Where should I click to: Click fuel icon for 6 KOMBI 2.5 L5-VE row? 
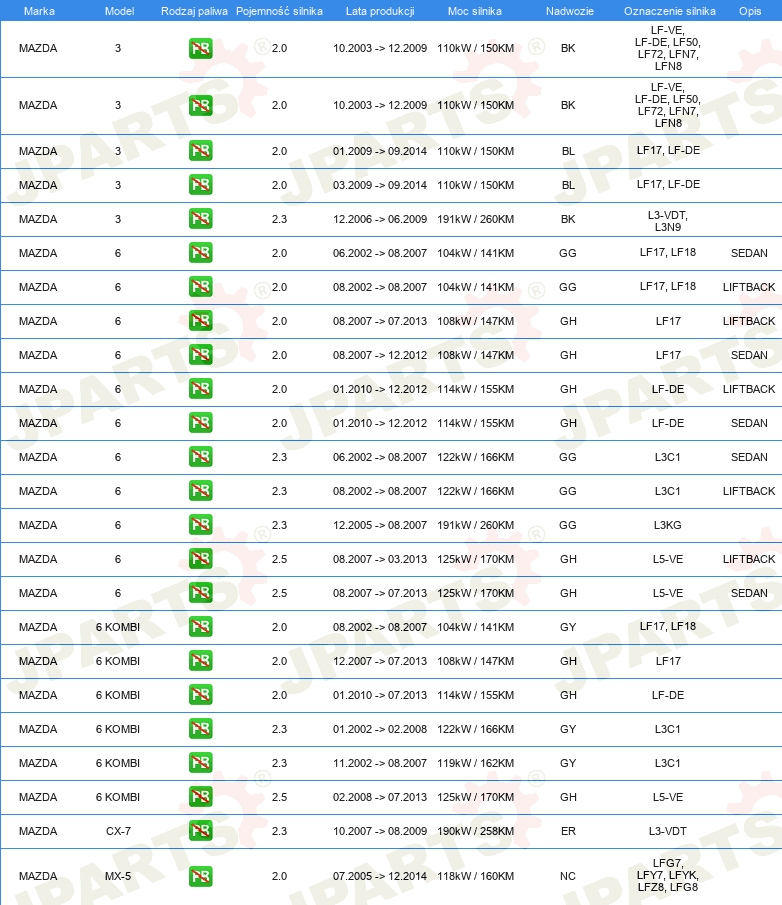pyautogui.click(x=200, y=797)
